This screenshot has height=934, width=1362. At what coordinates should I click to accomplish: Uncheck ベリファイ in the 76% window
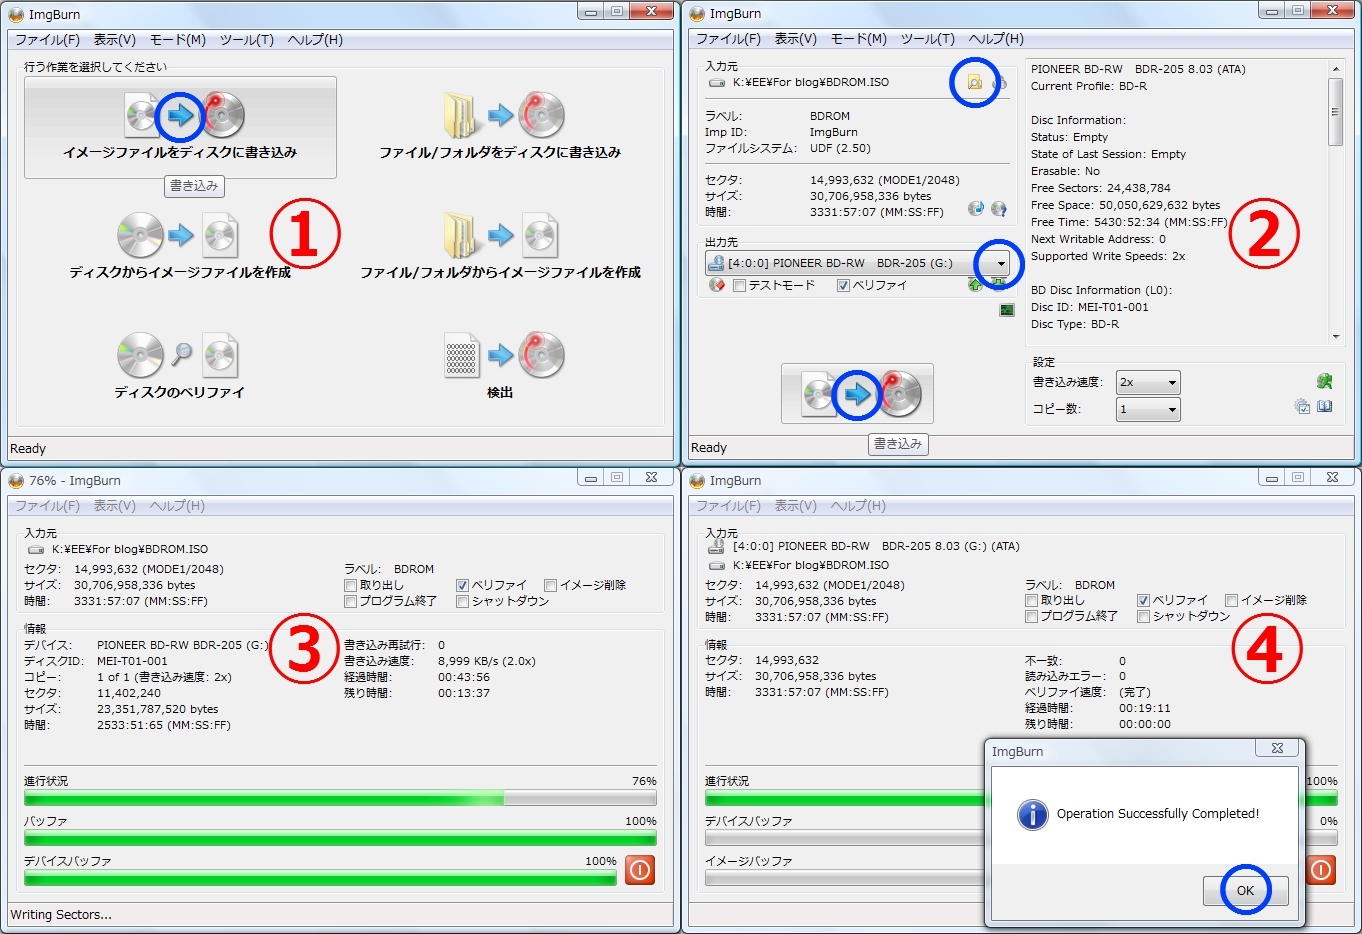tap(462, 585)
